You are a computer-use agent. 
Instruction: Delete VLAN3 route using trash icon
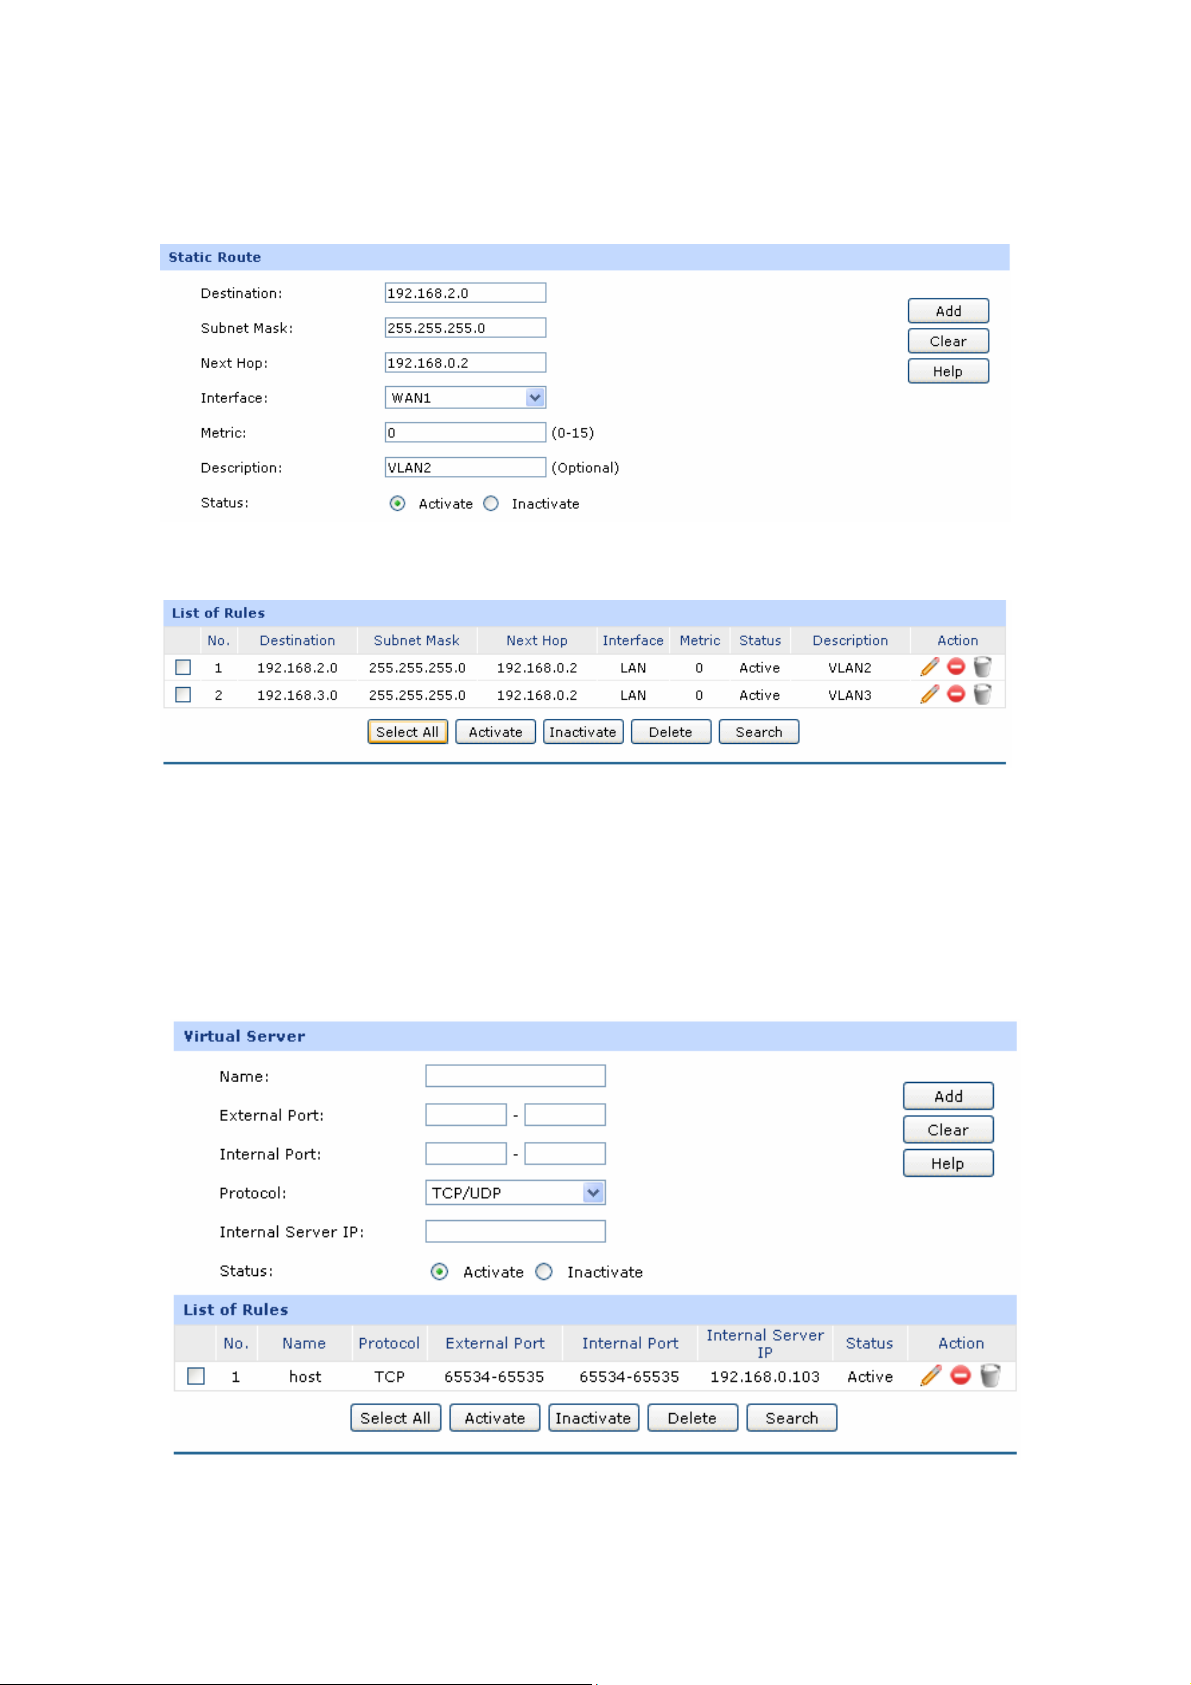point(983,694)
